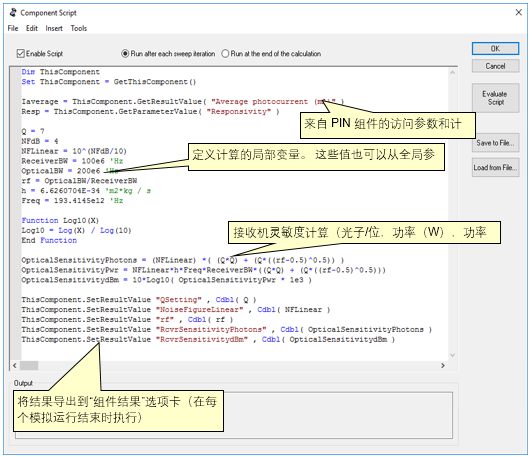Toggle the Enable Script checkbox

click(x=20, y=54)
